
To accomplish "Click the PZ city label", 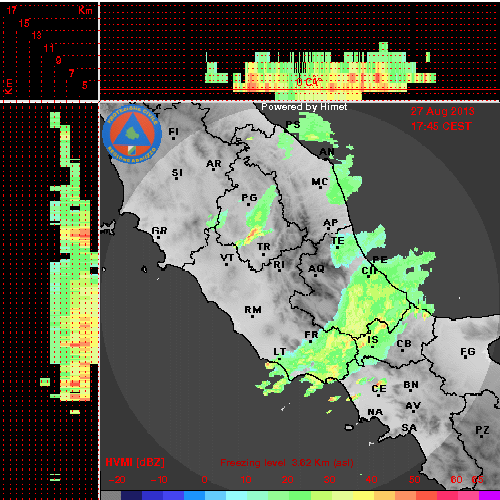I will click(x=482, y=430).
